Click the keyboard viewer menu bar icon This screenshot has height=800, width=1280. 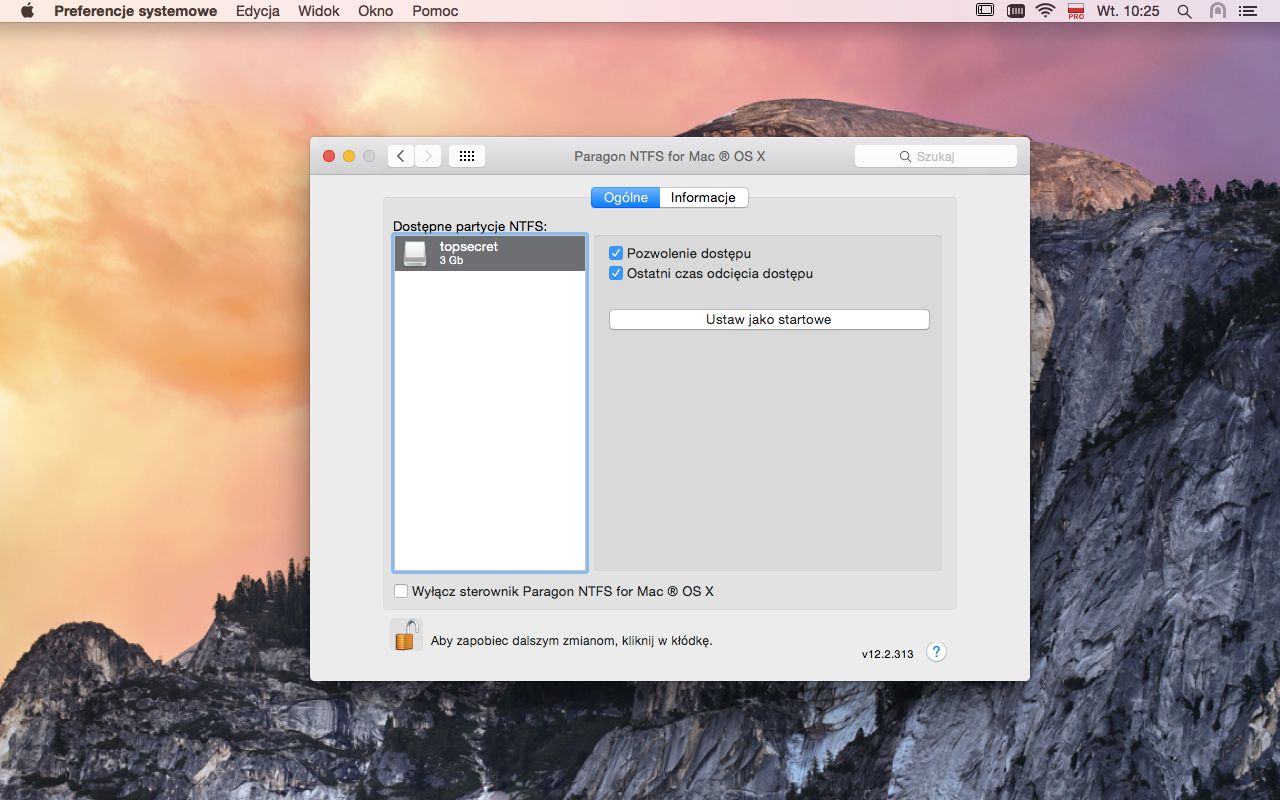(x=1015, y=11)
